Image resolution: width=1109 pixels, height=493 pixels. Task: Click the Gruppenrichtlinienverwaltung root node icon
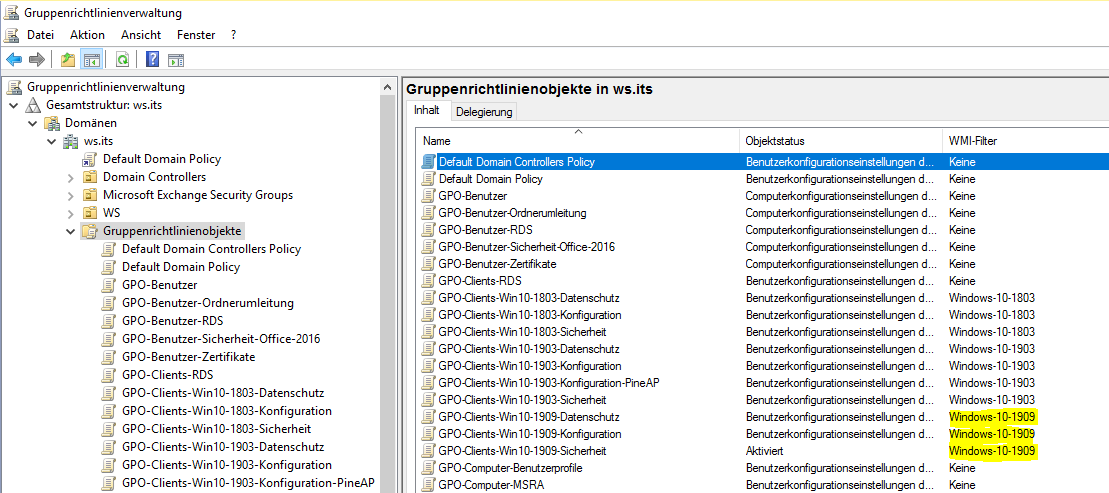pyautogui.click(x=14, y=87)
